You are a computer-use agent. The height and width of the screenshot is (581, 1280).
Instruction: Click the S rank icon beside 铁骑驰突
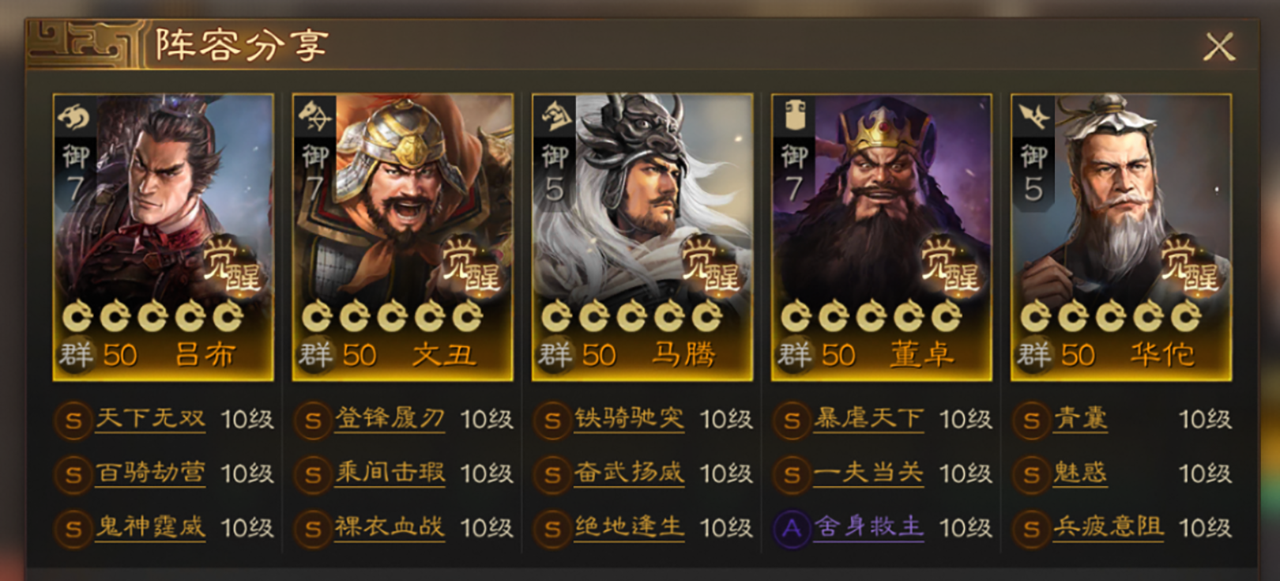pyautogui.click(x=552, y=420)
